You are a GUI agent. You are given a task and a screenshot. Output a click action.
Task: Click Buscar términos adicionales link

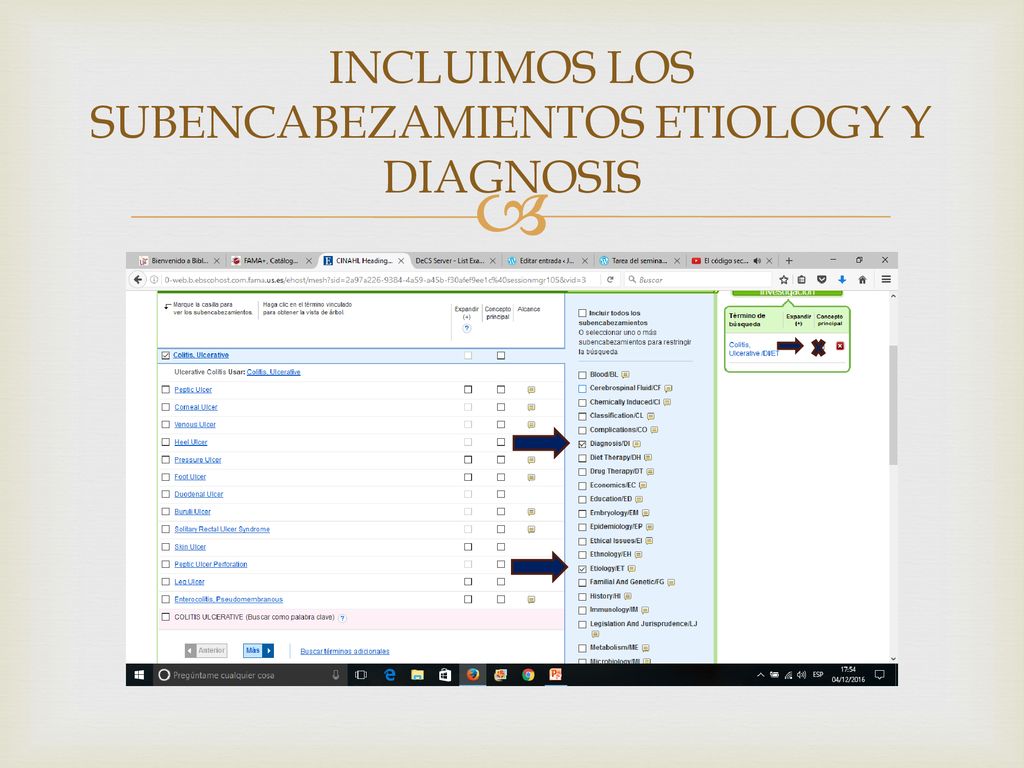(x=345, y=651)
